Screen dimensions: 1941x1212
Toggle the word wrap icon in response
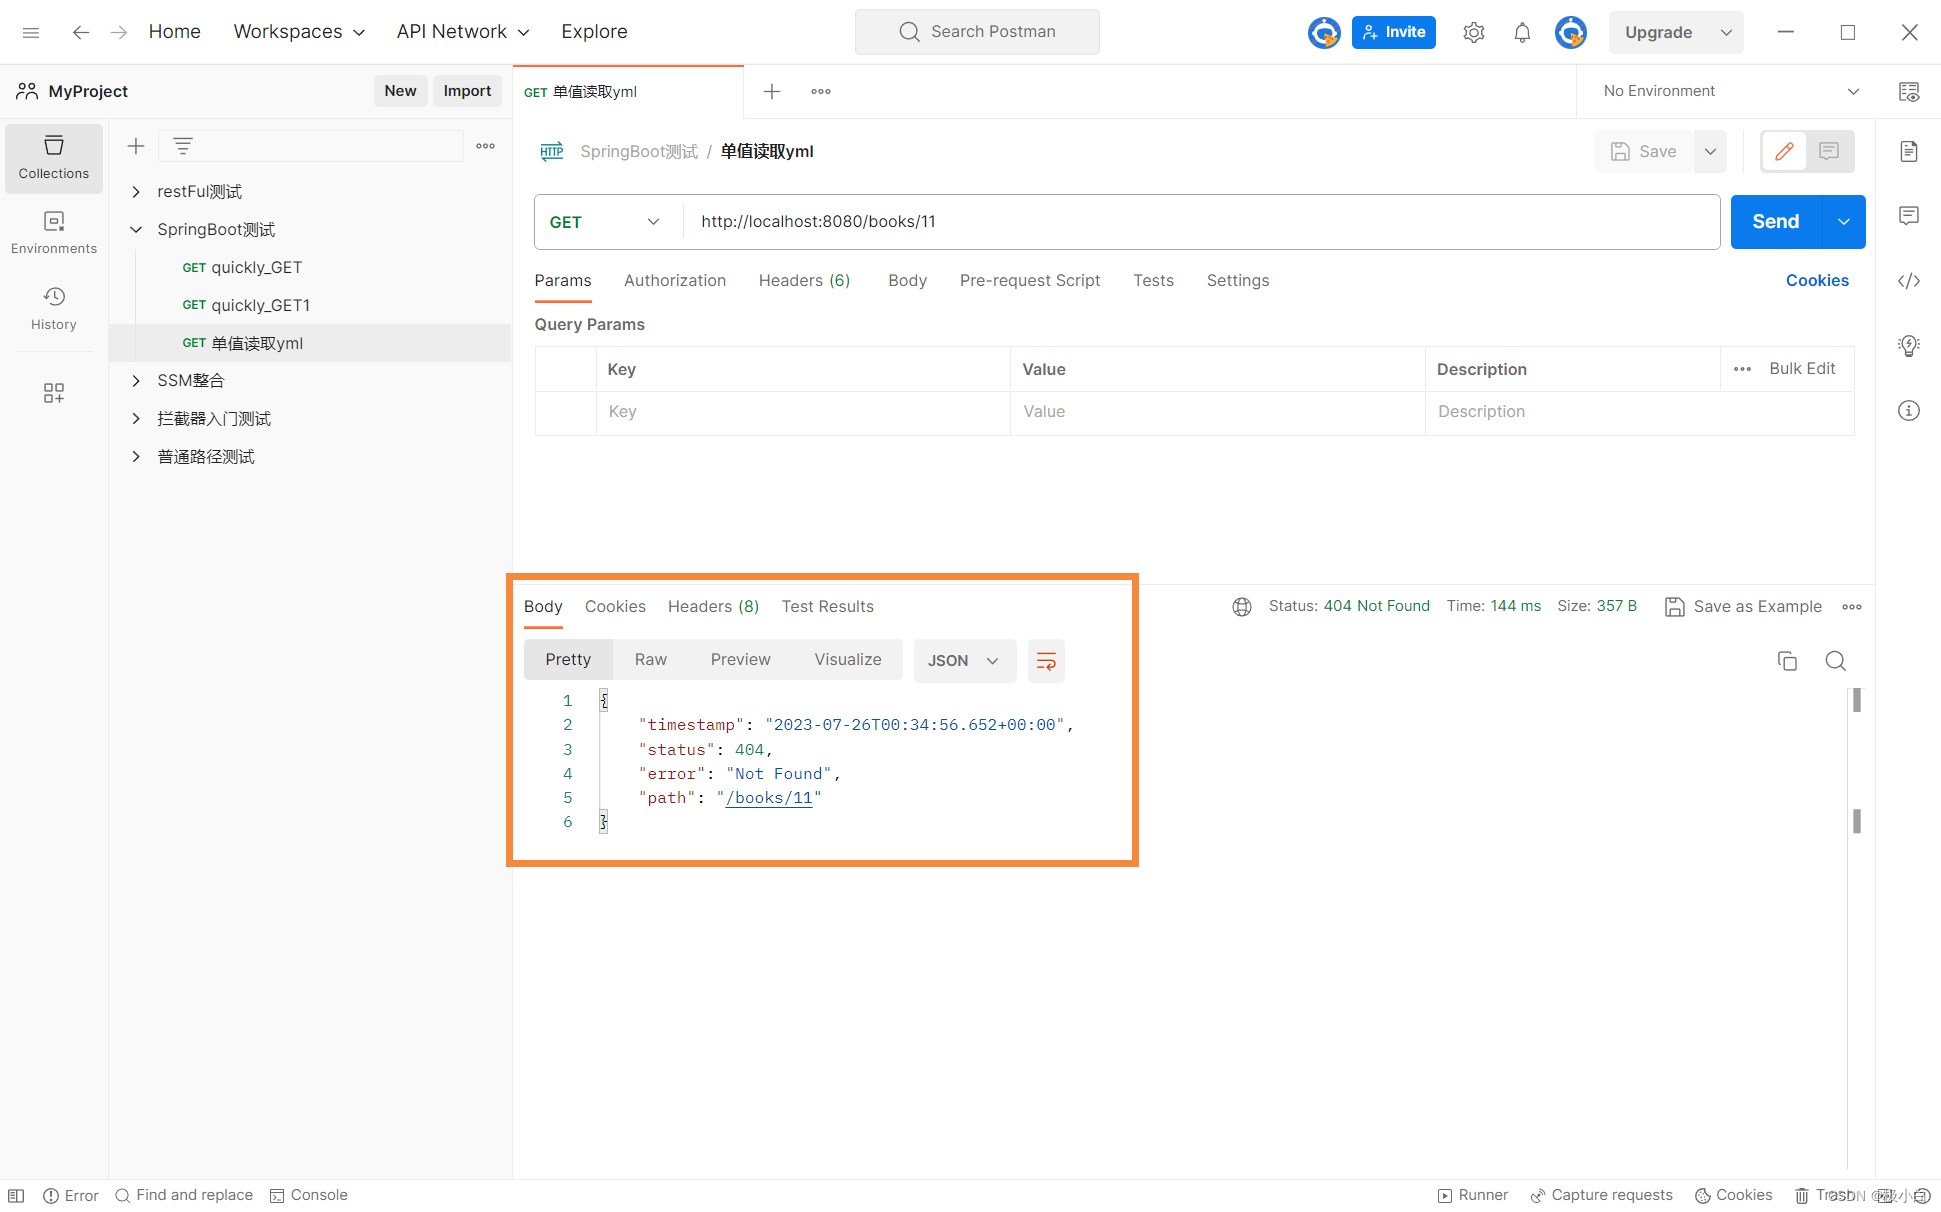pyautogui.click(x=1047, y=660)
